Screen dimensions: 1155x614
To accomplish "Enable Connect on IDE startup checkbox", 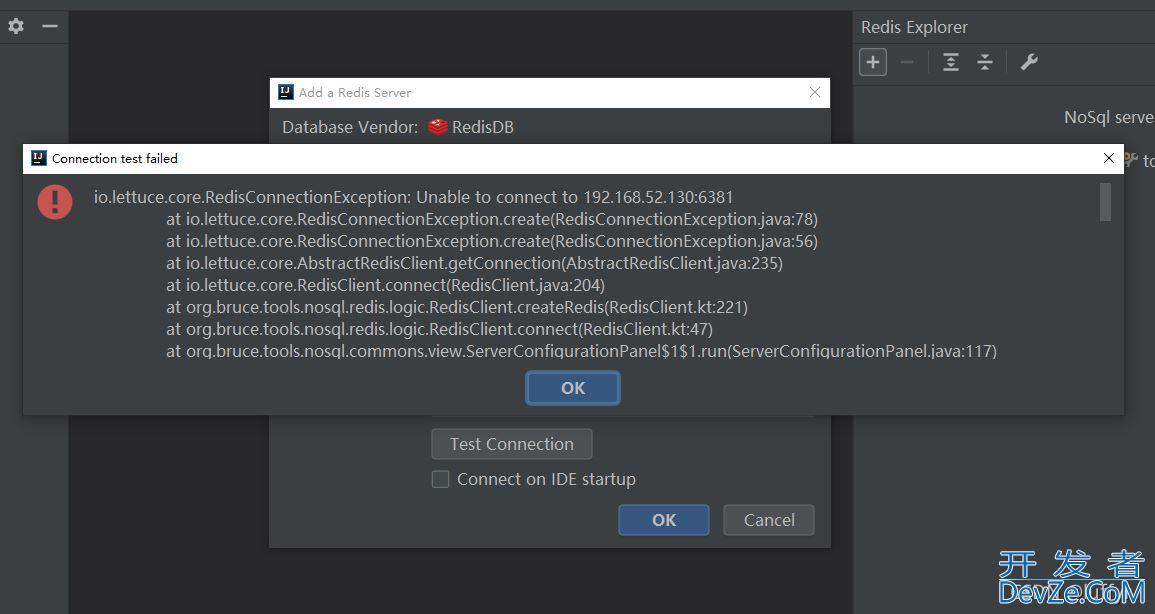I will pyautogui.click(x=440, y=479).
